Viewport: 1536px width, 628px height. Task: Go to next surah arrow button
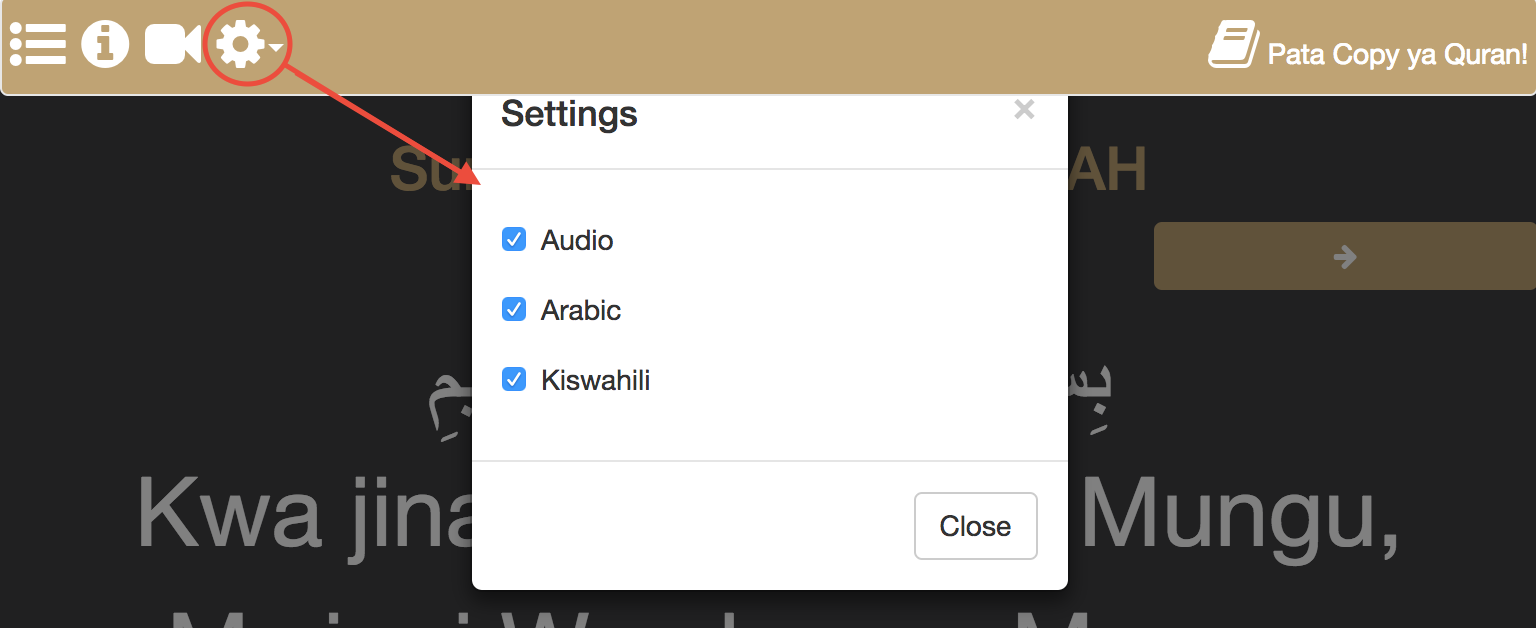(x=1345, y=256)
